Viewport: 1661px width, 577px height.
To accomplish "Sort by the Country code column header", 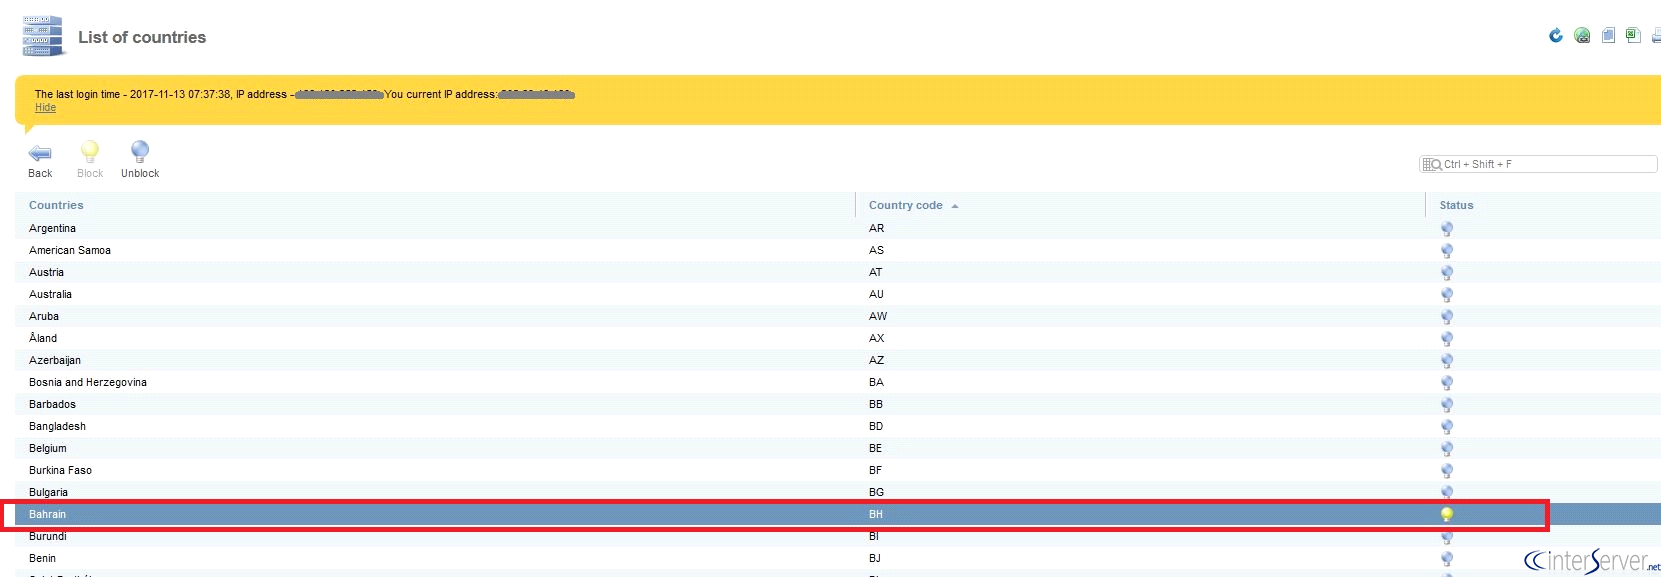I will pyautogui.click(x=905, y=205).
